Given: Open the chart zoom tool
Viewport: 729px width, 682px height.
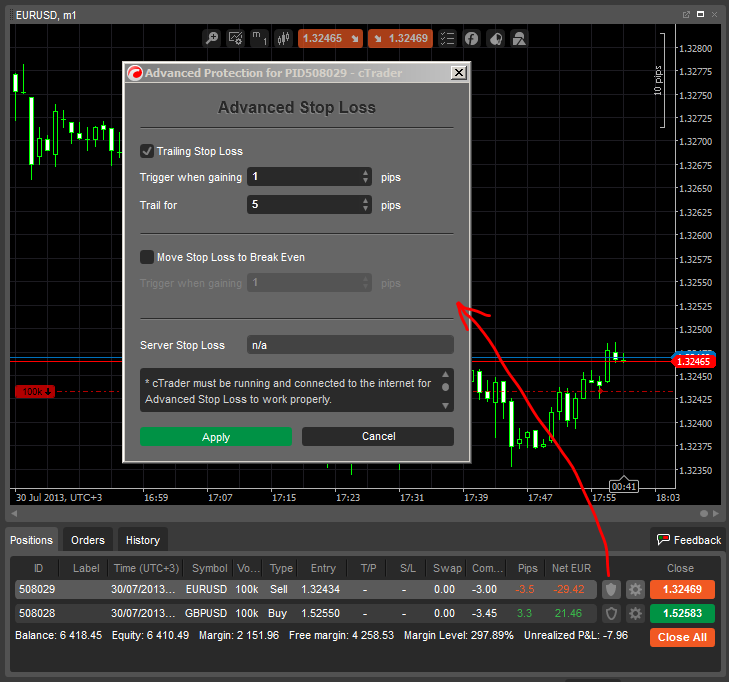Looking at the screenshot, I should [212, 38].
